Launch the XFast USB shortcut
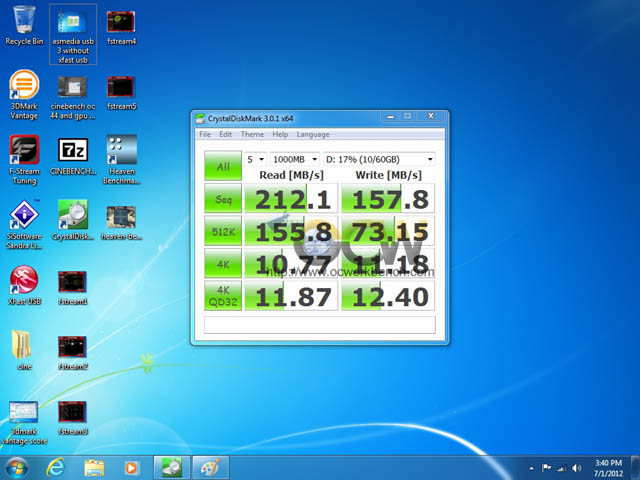Screen dimensions: 640x480 24,285
